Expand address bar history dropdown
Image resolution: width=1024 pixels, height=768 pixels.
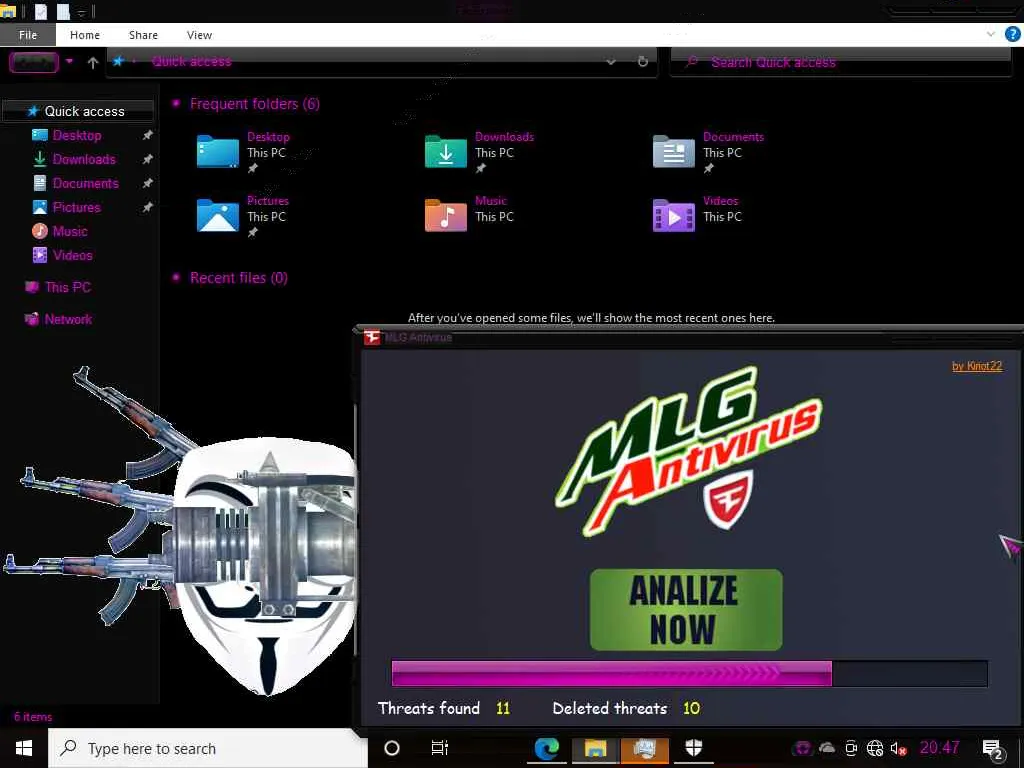coord(611,61)
